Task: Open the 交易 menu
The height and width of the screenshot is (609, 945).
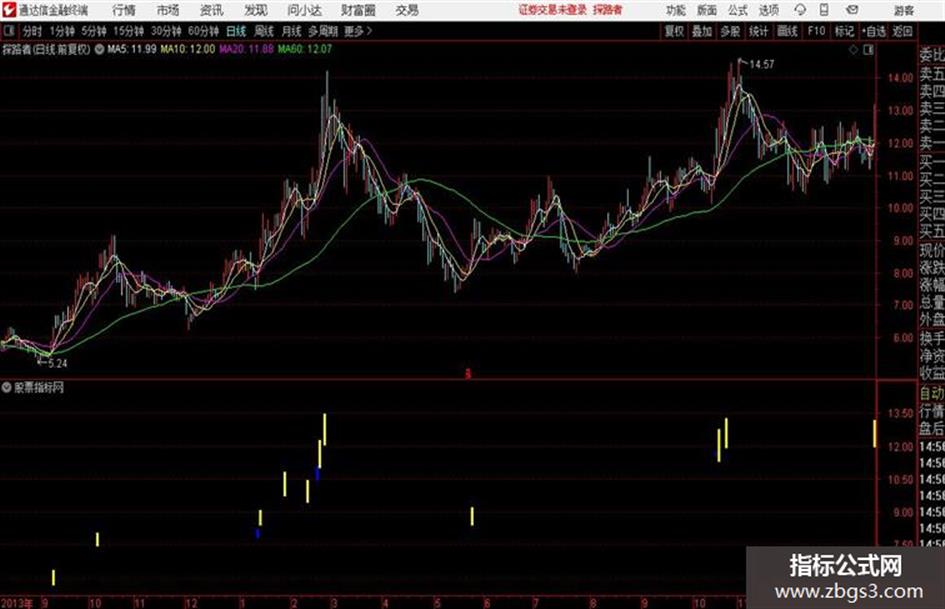Action: [407, 10]
